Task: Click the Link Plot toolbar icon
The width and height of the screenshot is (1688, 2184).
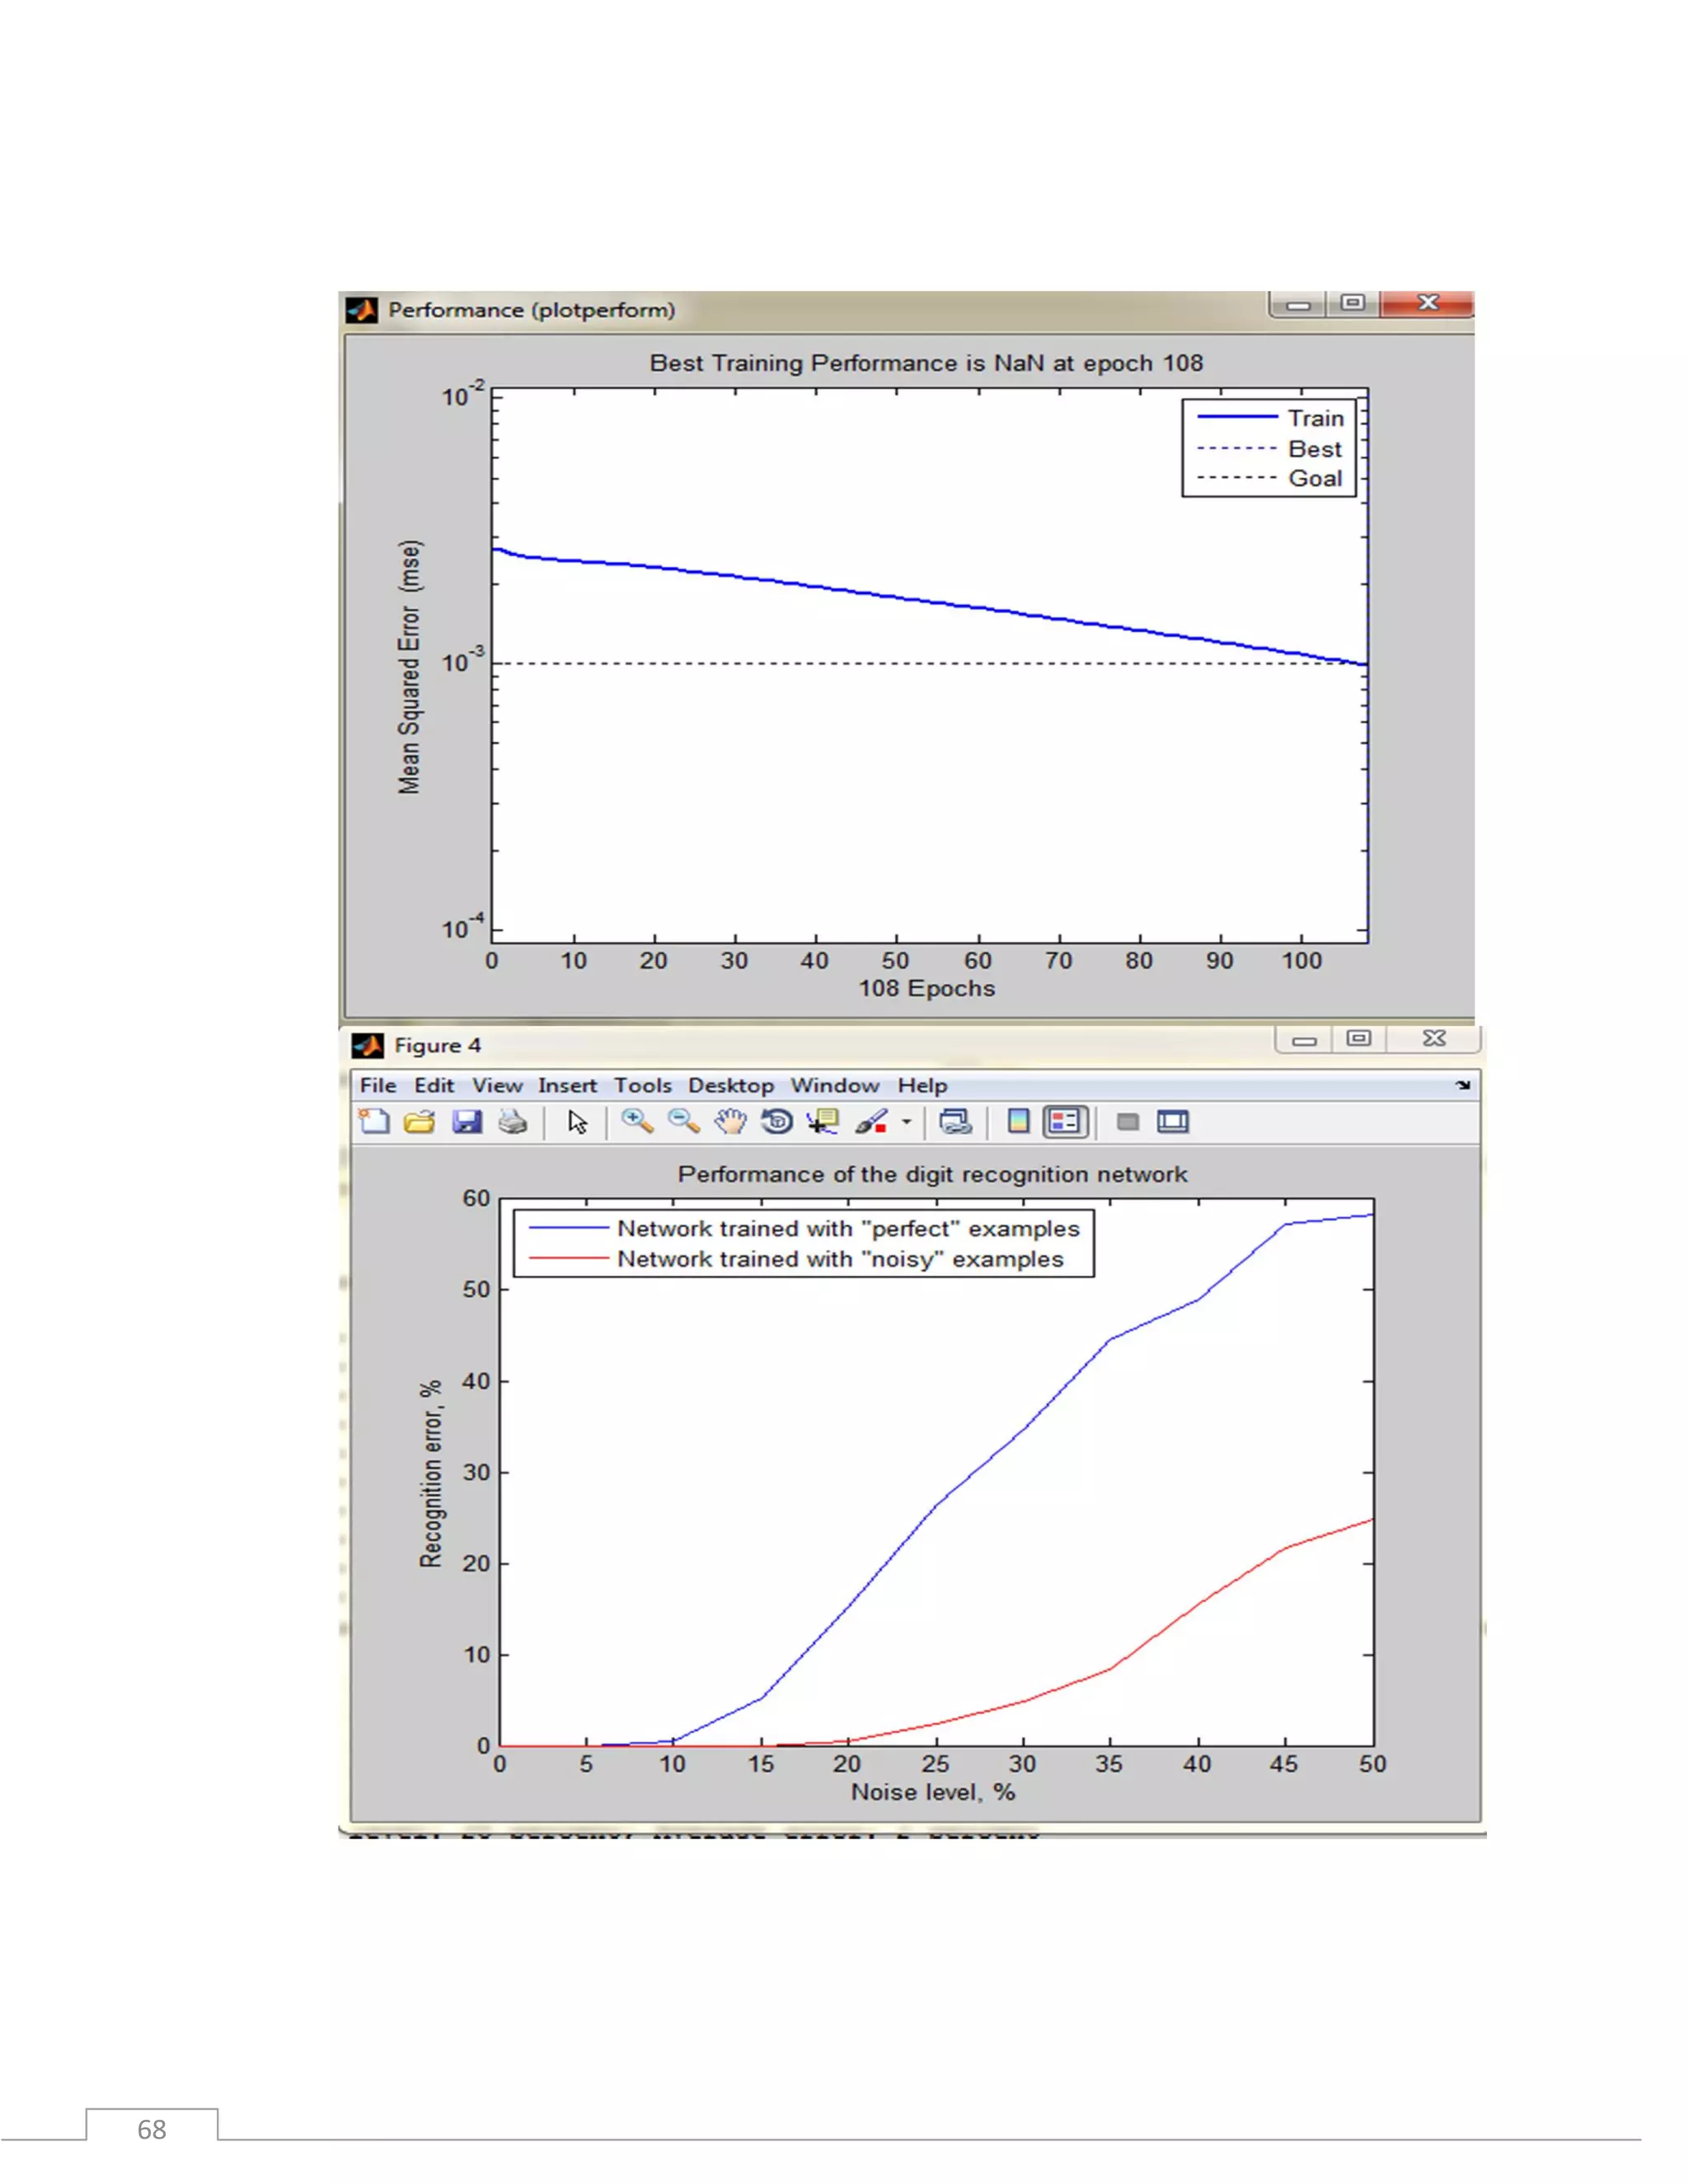Action: (x=956, y=1122)
